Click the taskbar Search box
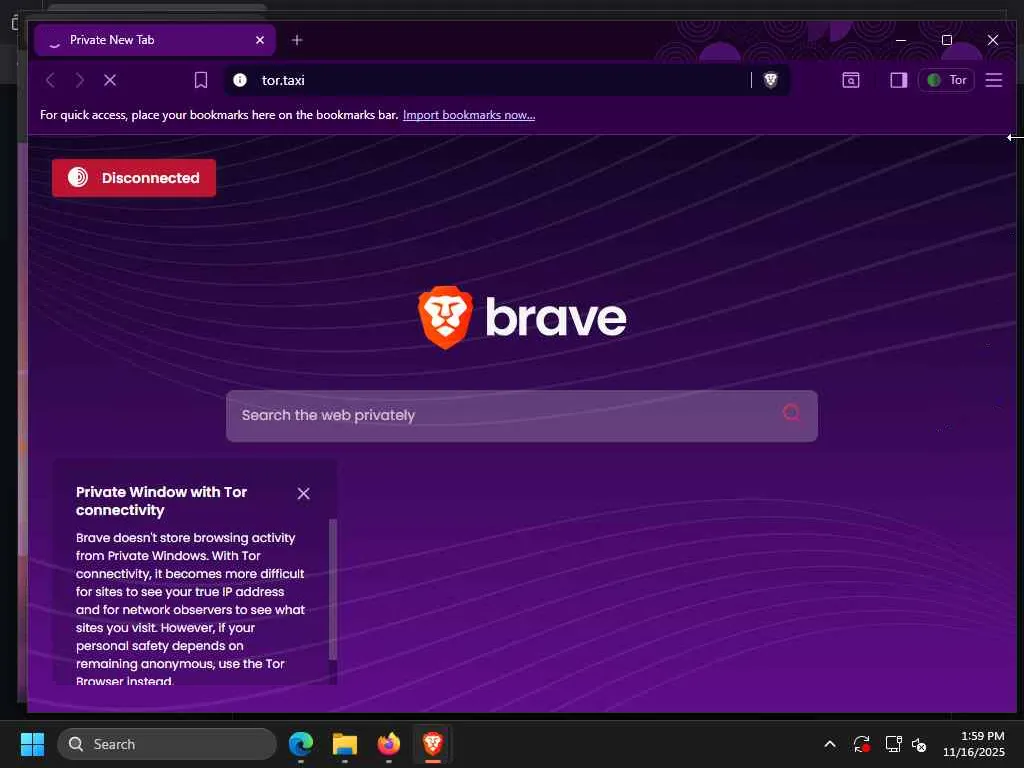The width and height of the screenshot is (1024, 768). (167, 744)
